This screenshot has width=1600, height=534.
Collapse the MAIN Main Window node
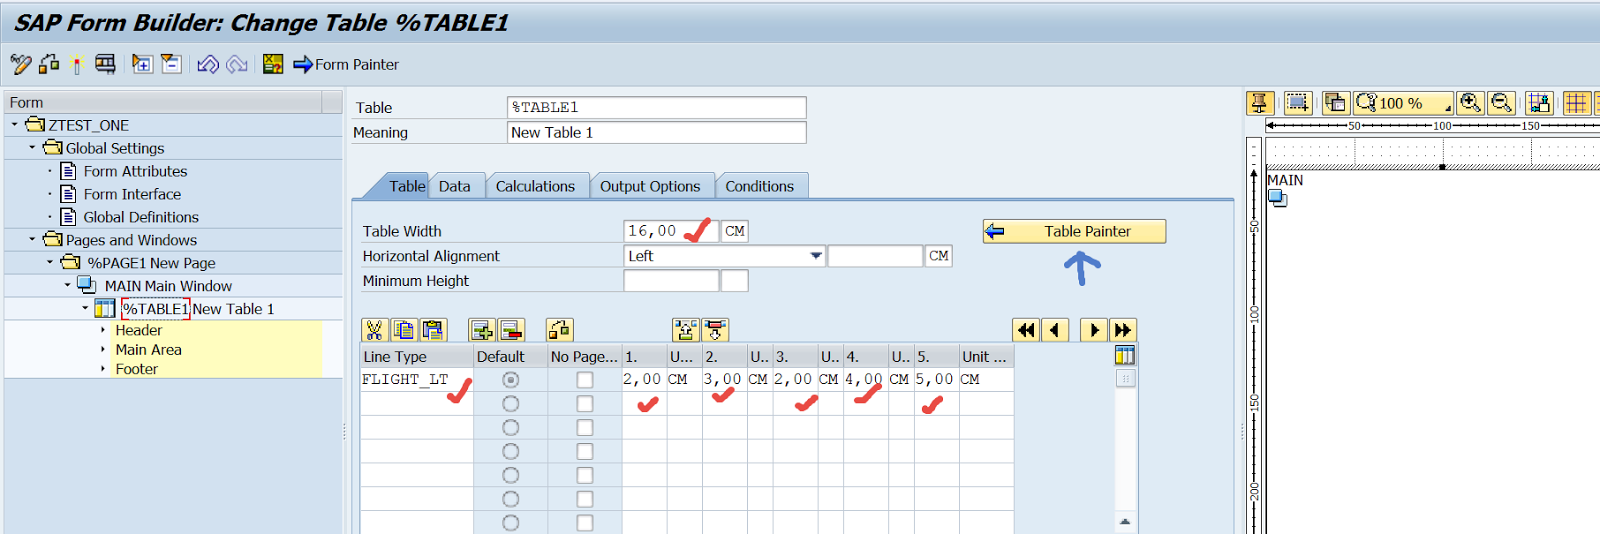[68, 286]
